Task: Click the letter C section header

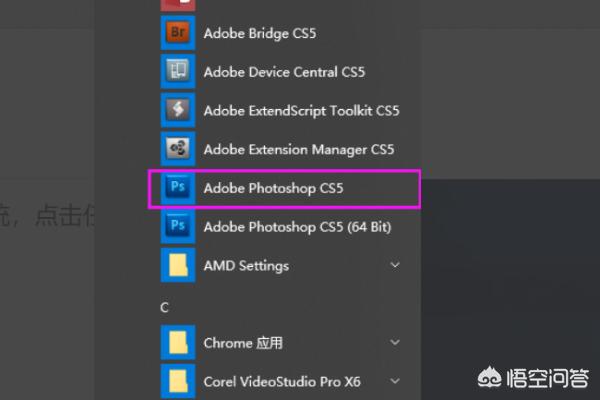Action: pos(165,307)
